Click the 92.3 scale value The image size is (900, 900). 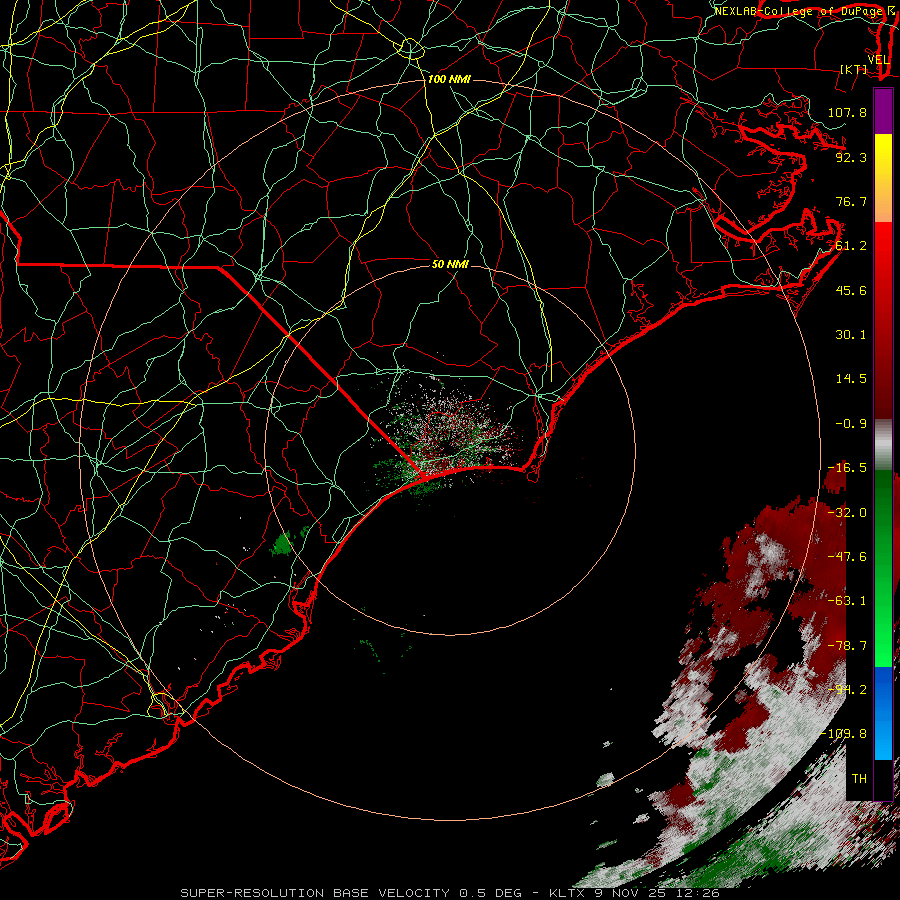(851, 157)
